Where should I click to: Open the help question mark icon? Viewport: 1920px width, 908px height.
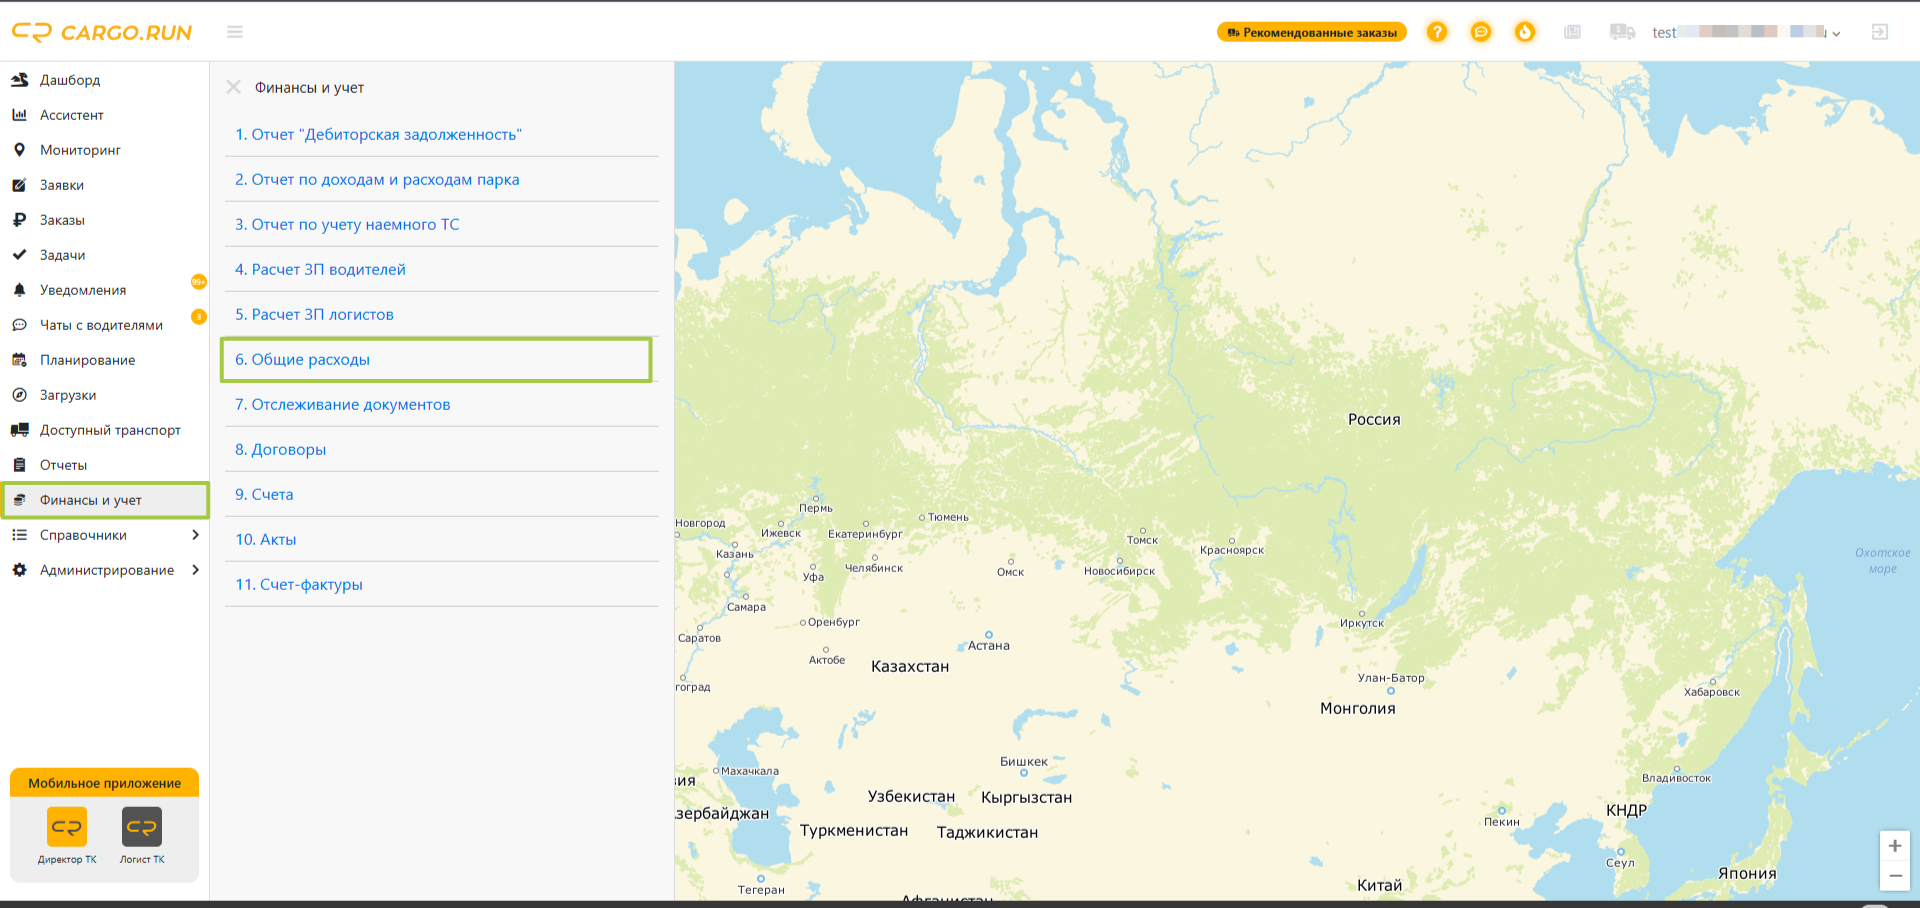pos(1436,32)
